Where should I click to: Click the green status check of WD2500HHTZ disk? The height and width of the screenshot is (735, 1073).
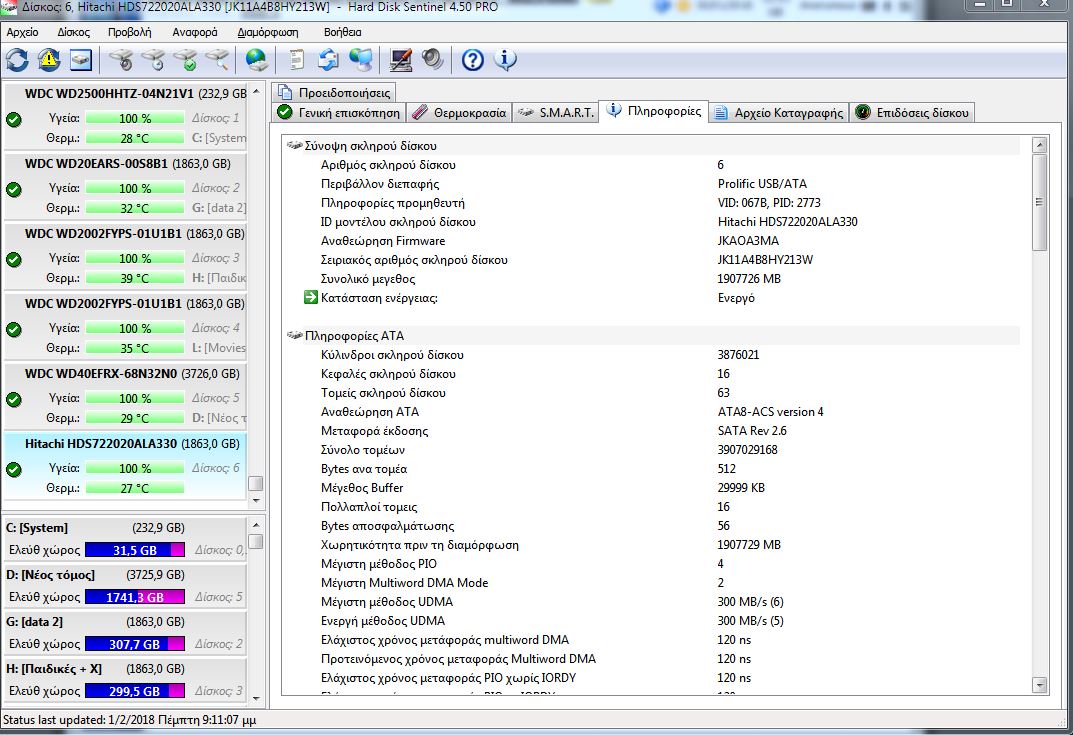point(14,119)
